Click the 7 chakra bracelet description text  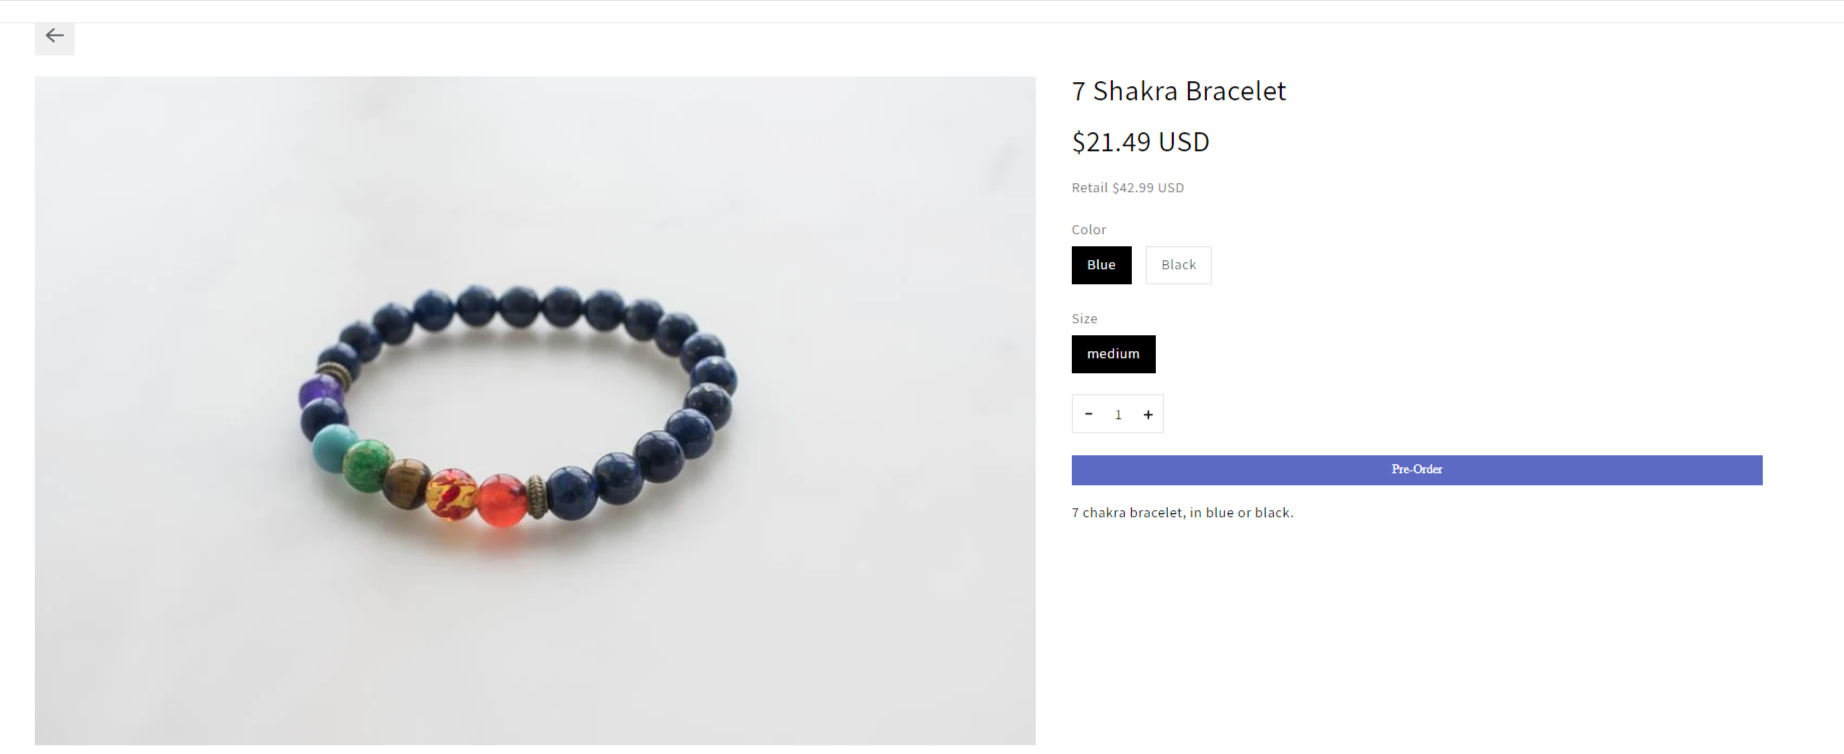[x=1183, y=513]
